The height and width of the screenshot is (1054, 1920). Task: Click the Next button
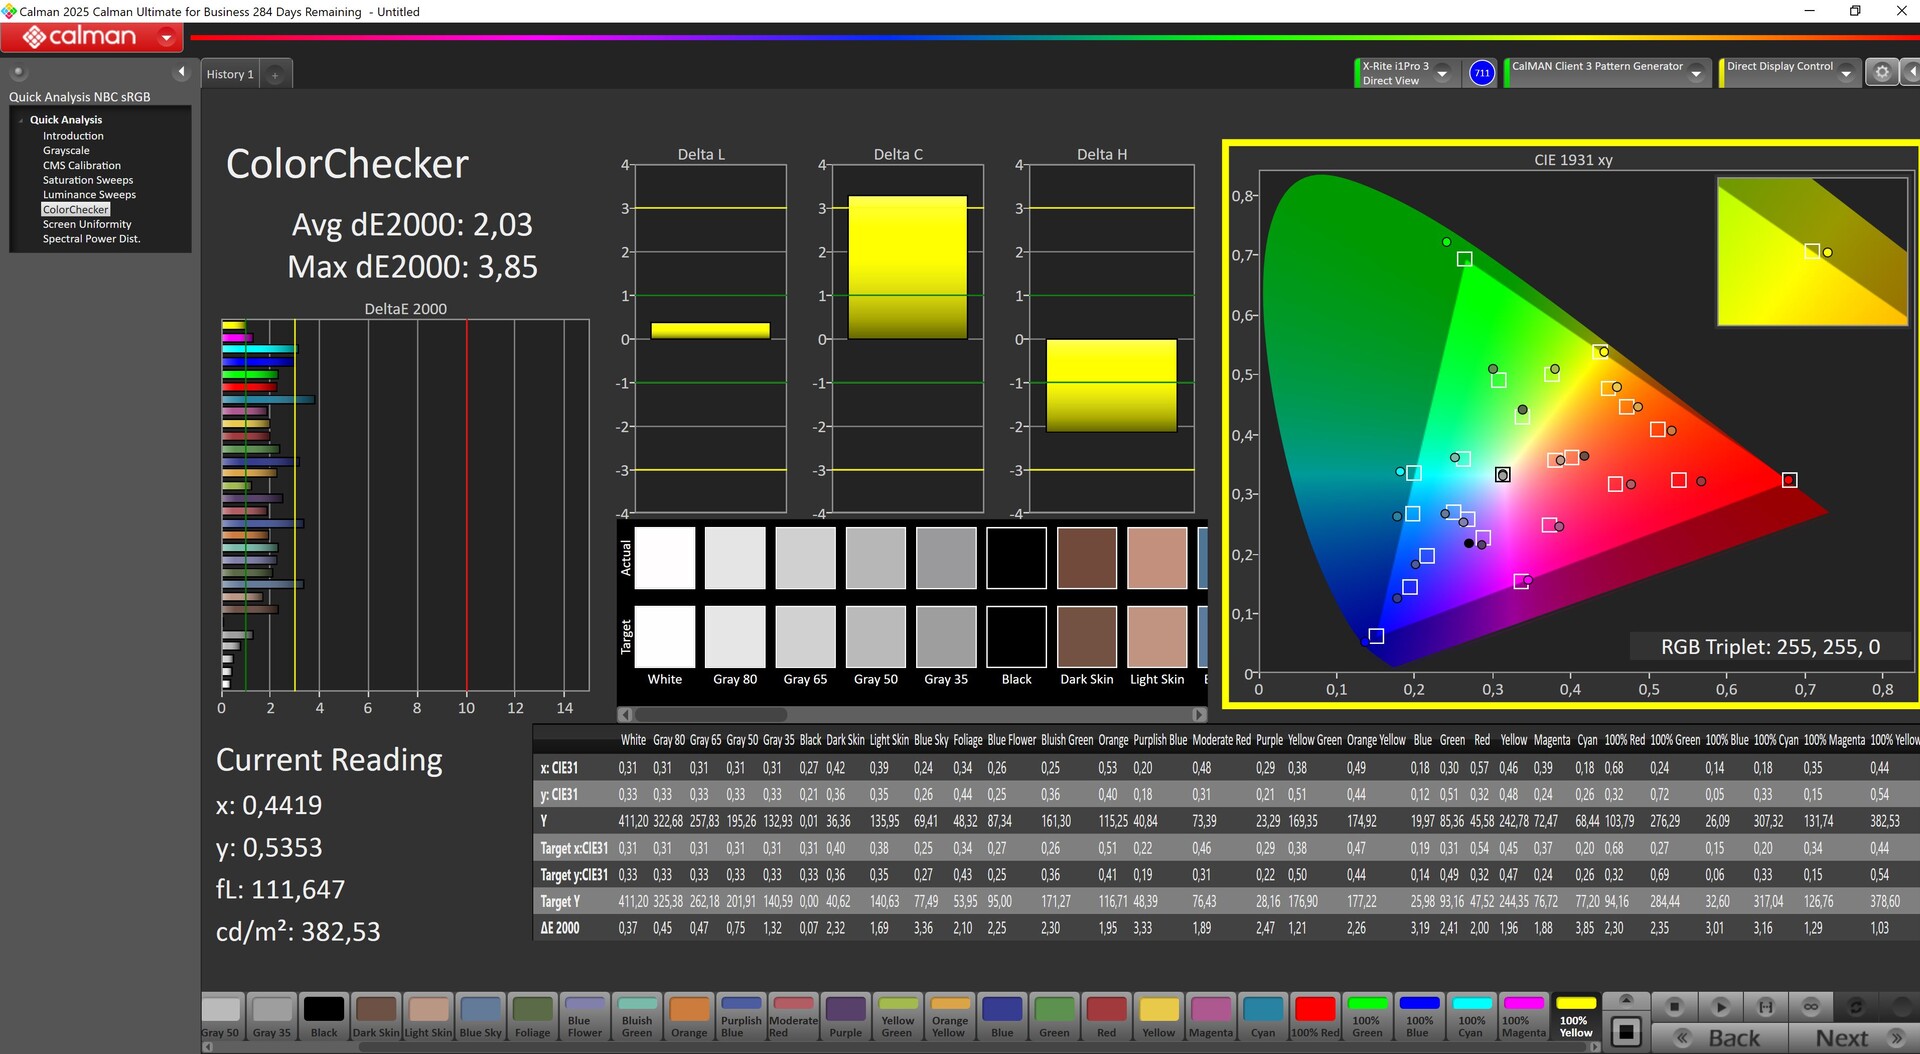click(x=1850, y=1038)
